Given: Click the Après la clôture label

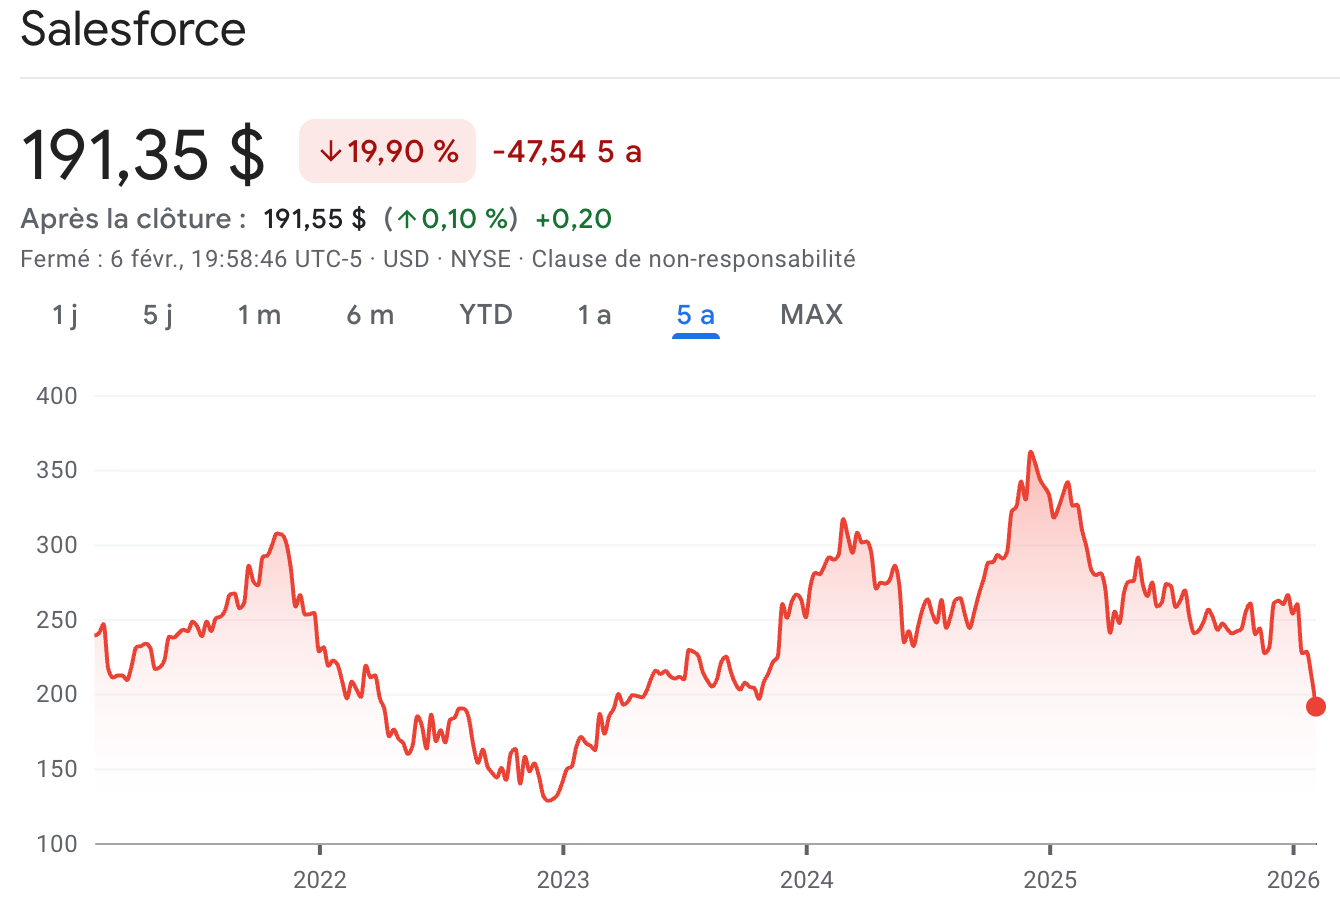Looking at the screenshot, I should point(133,219).
